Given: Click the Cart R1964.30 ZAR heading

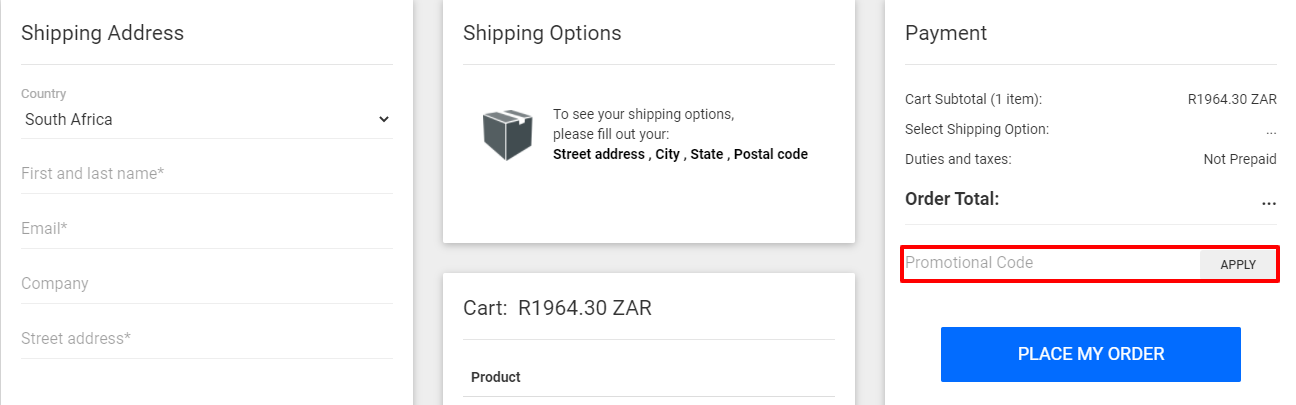Looking at the screenshot, I should (x=557, y=308).
